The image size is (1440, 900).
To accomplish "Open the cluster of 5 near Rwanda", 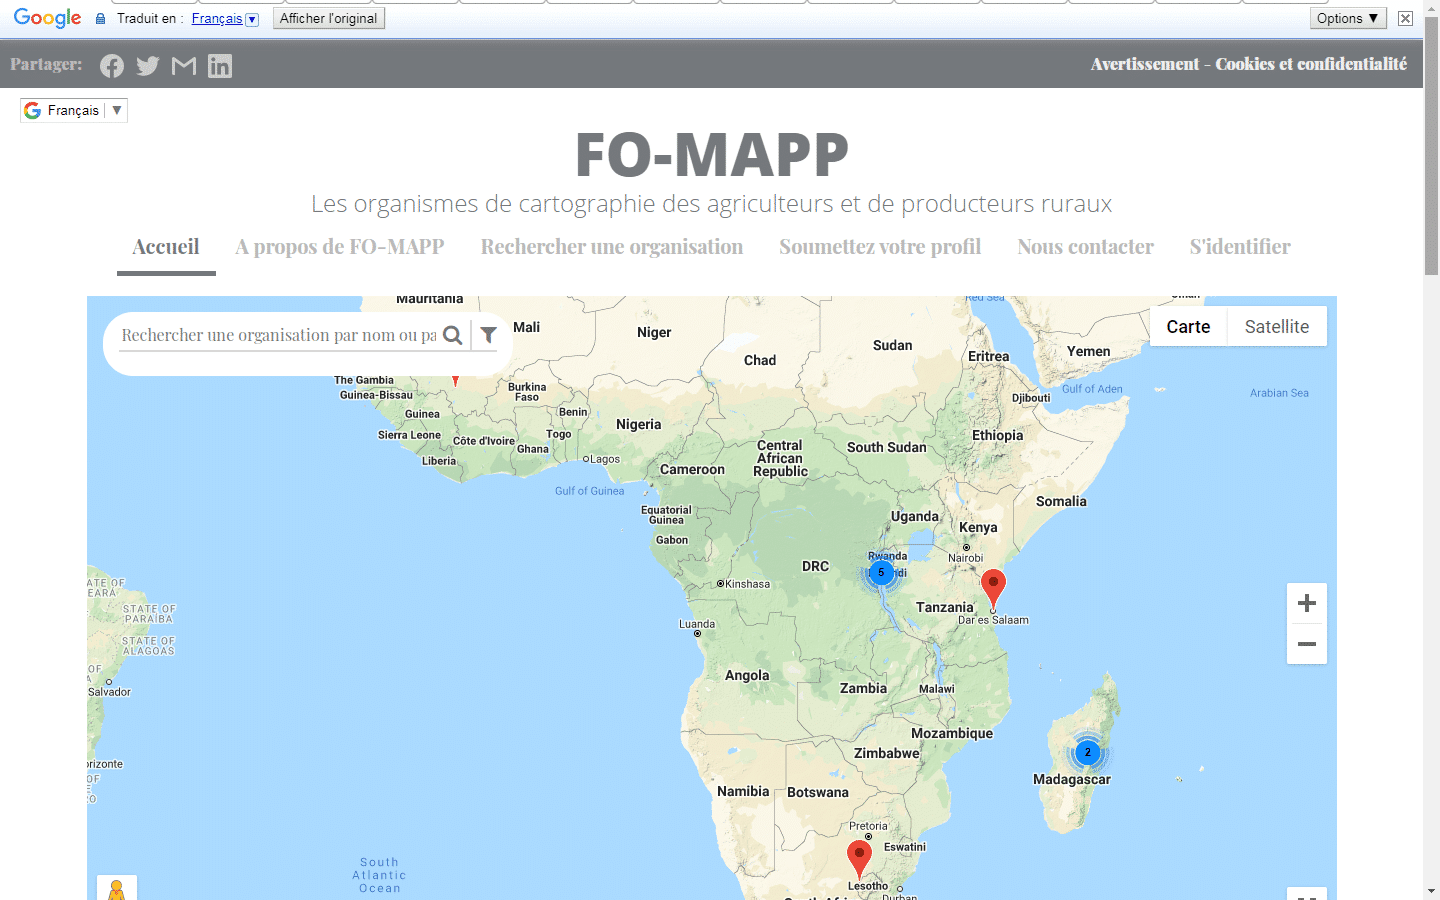I will coord(881,573).
